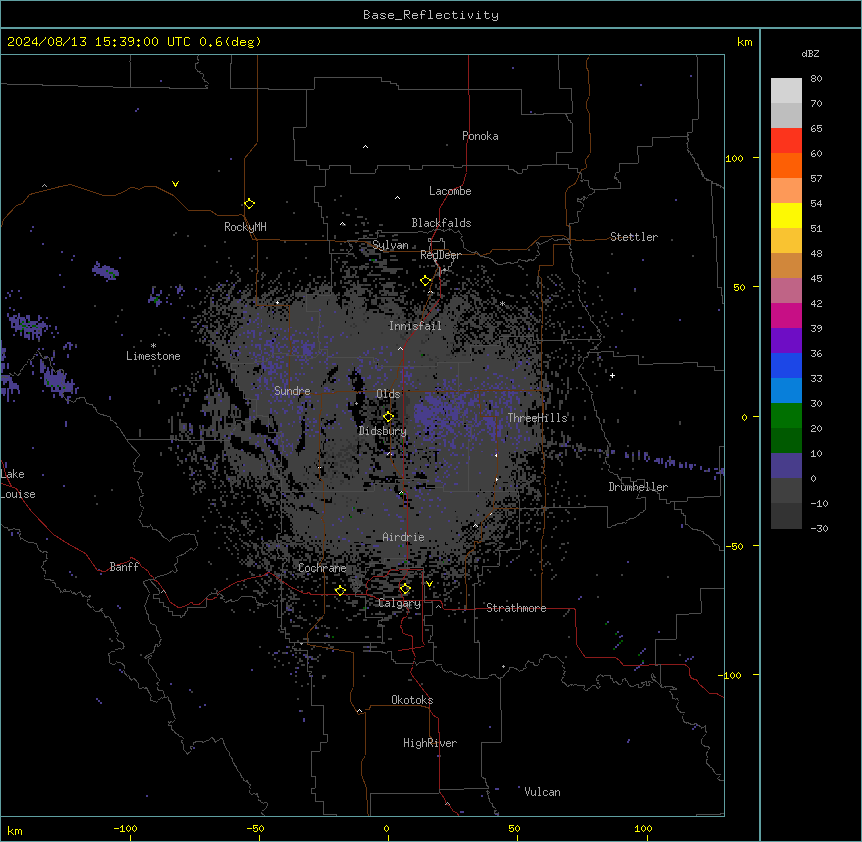Click the white plus marker north of Drumheller
The height and width of the screenshot is (842, 862).
coord(612,375)
